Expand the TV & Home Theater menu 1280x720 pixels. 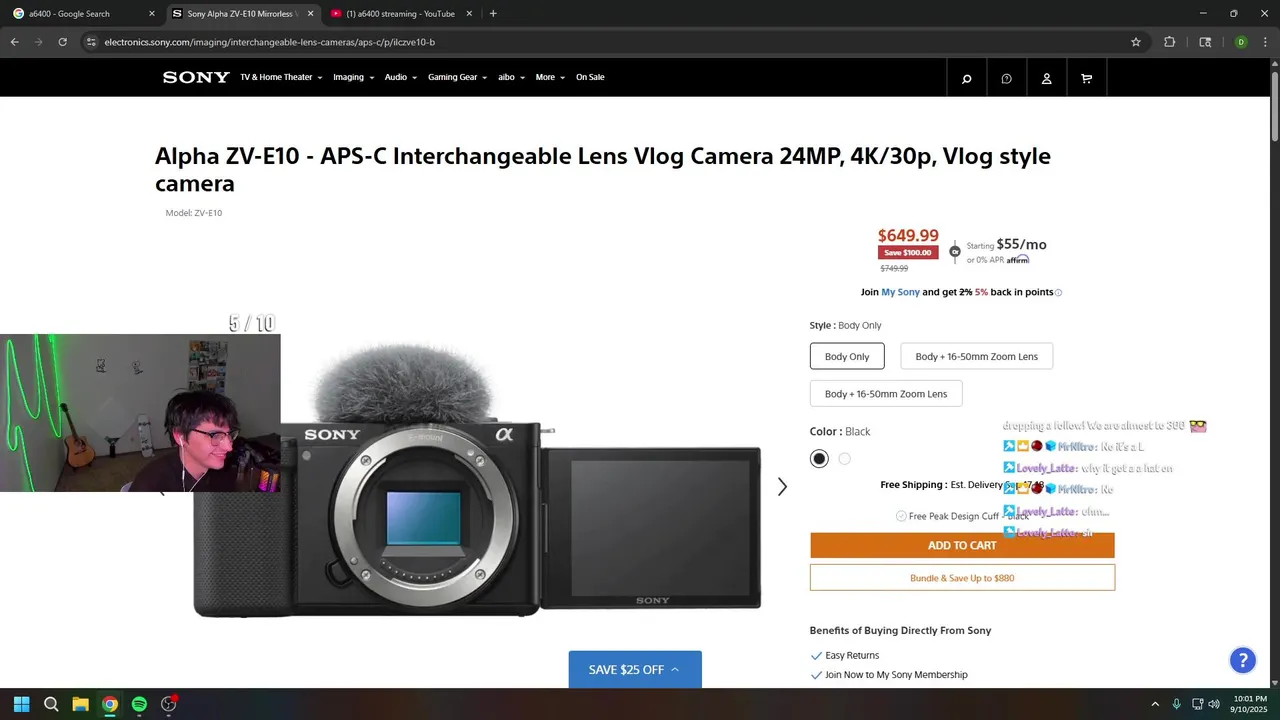(x=281, y=77)
